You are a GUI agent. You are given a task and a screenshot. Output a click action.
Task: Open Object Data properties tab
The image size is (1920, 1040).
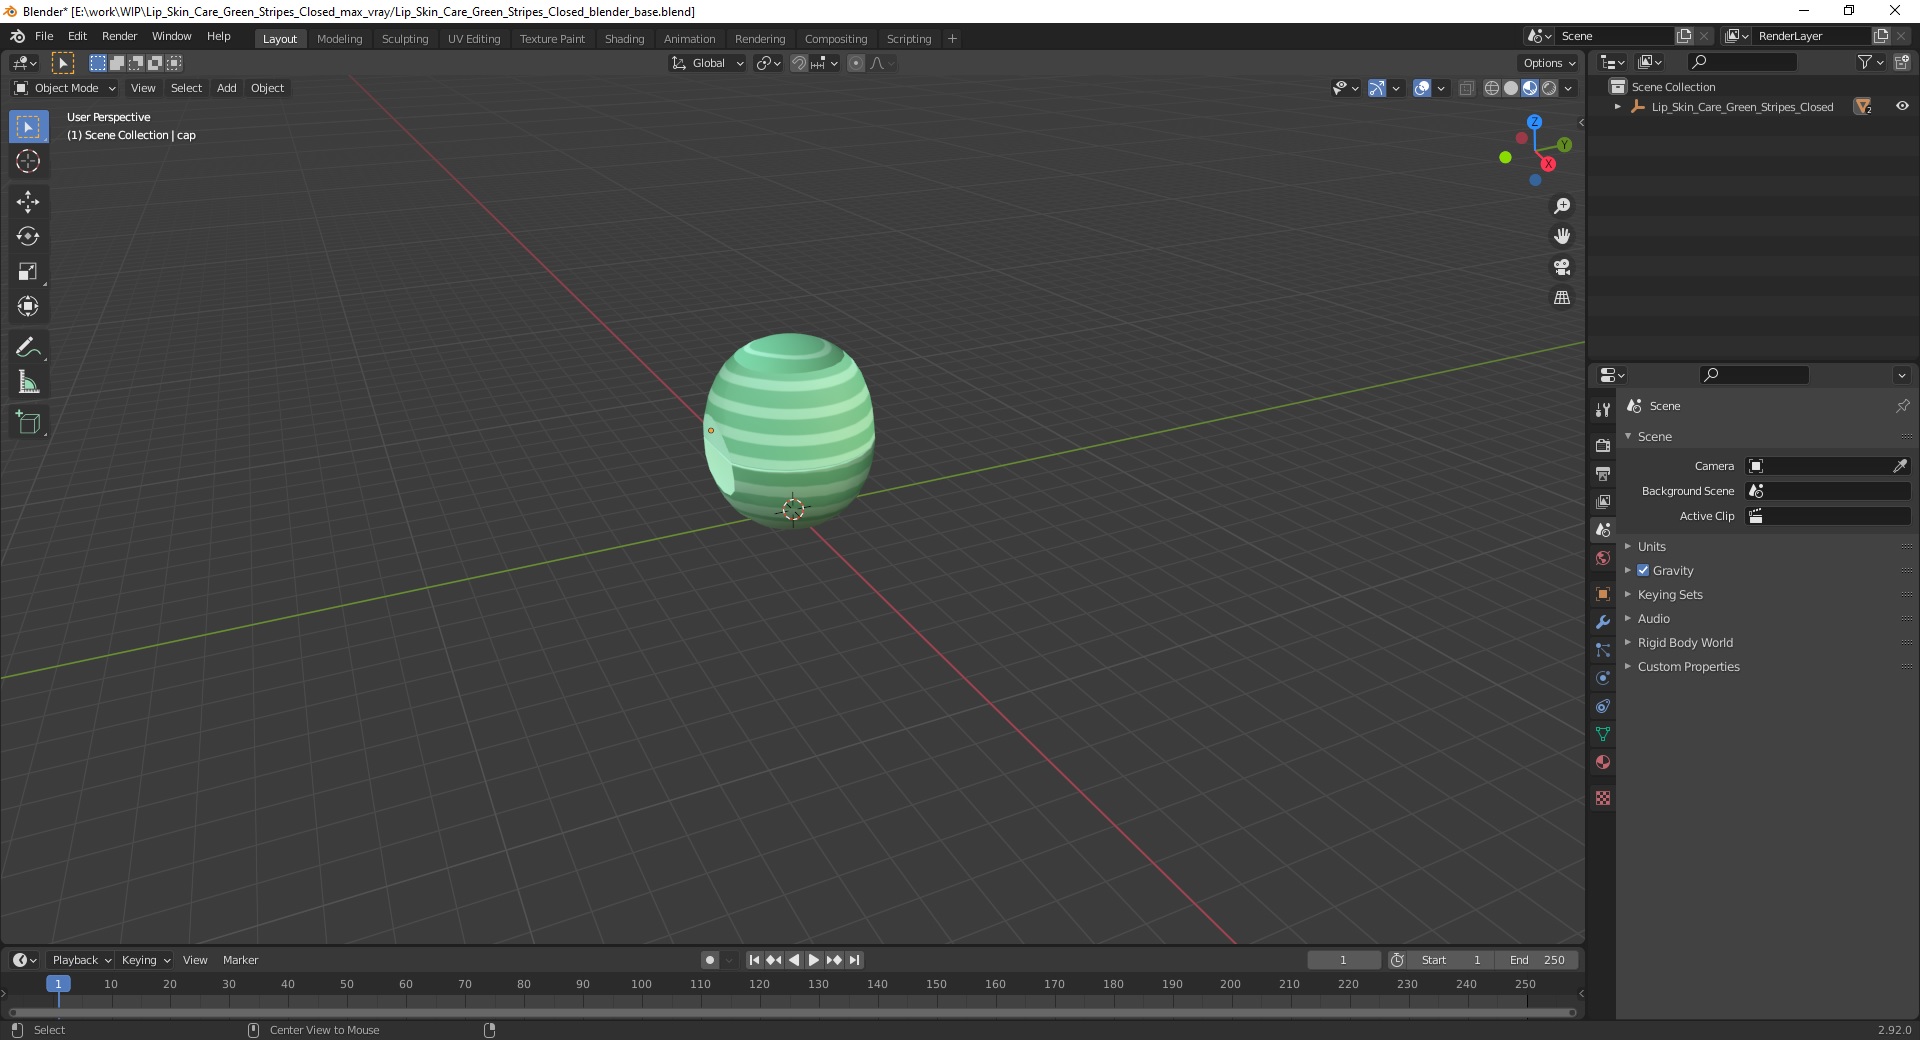tap(1603, 734)
